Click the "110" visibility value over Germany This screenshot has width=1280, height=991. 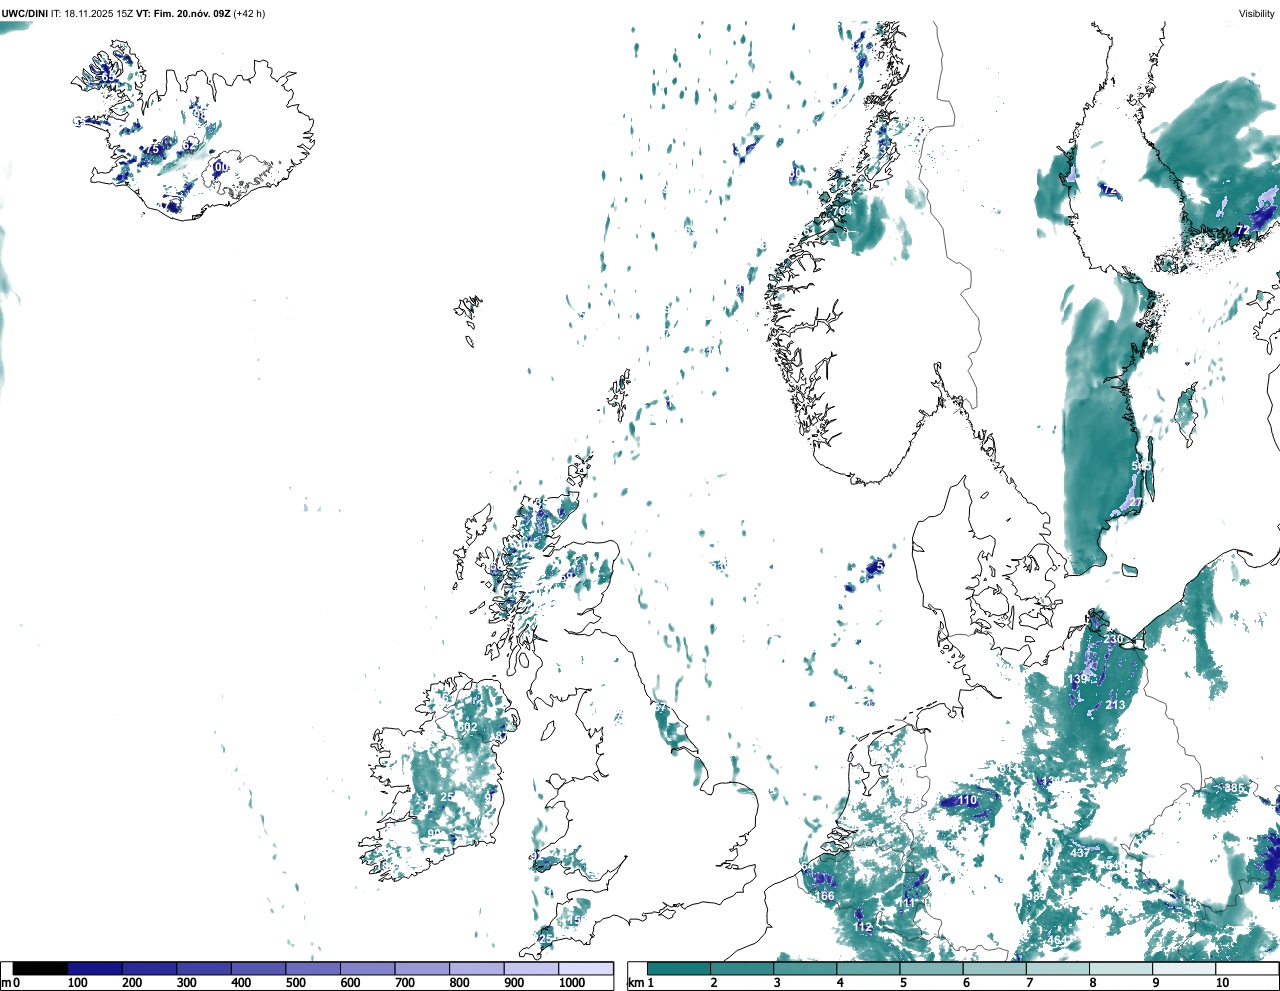coord(967,801)
